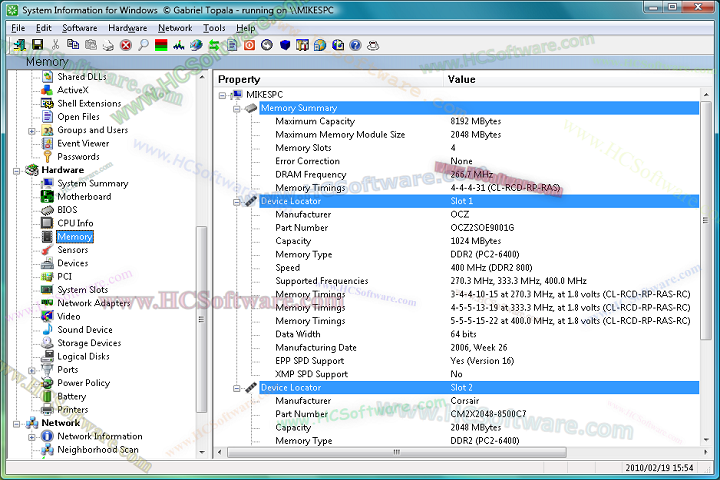The height and width of the screenshot is (480, 720).
Task: Collapse the Network tree section
Action: (17, 424)
